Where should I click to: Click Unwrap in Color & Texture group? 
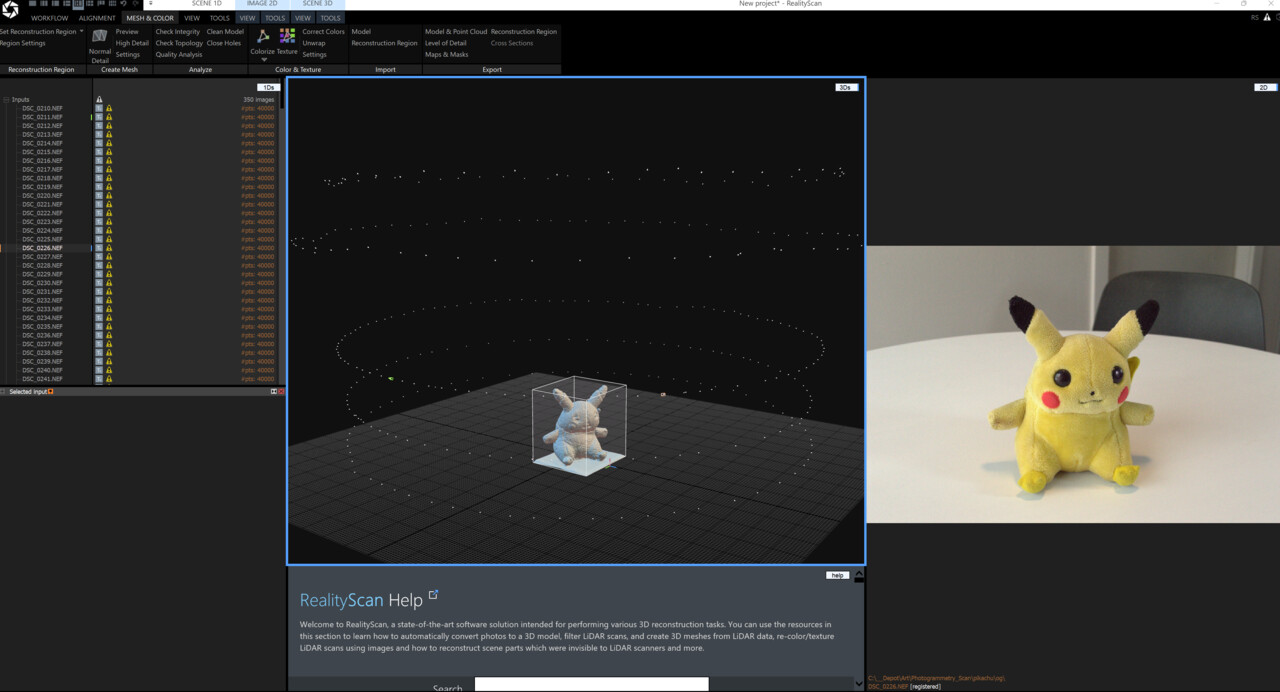coord(314,43)
